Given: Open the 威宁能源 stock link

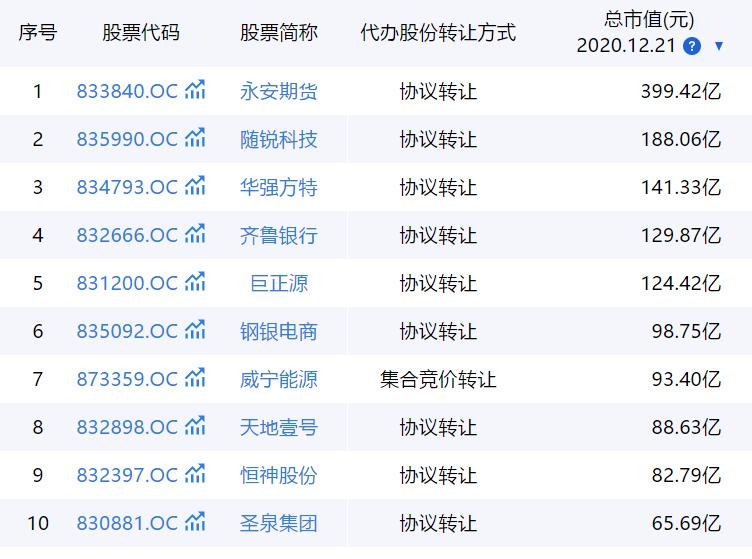Looking at the screenshot, I should [x=279, y=379].
